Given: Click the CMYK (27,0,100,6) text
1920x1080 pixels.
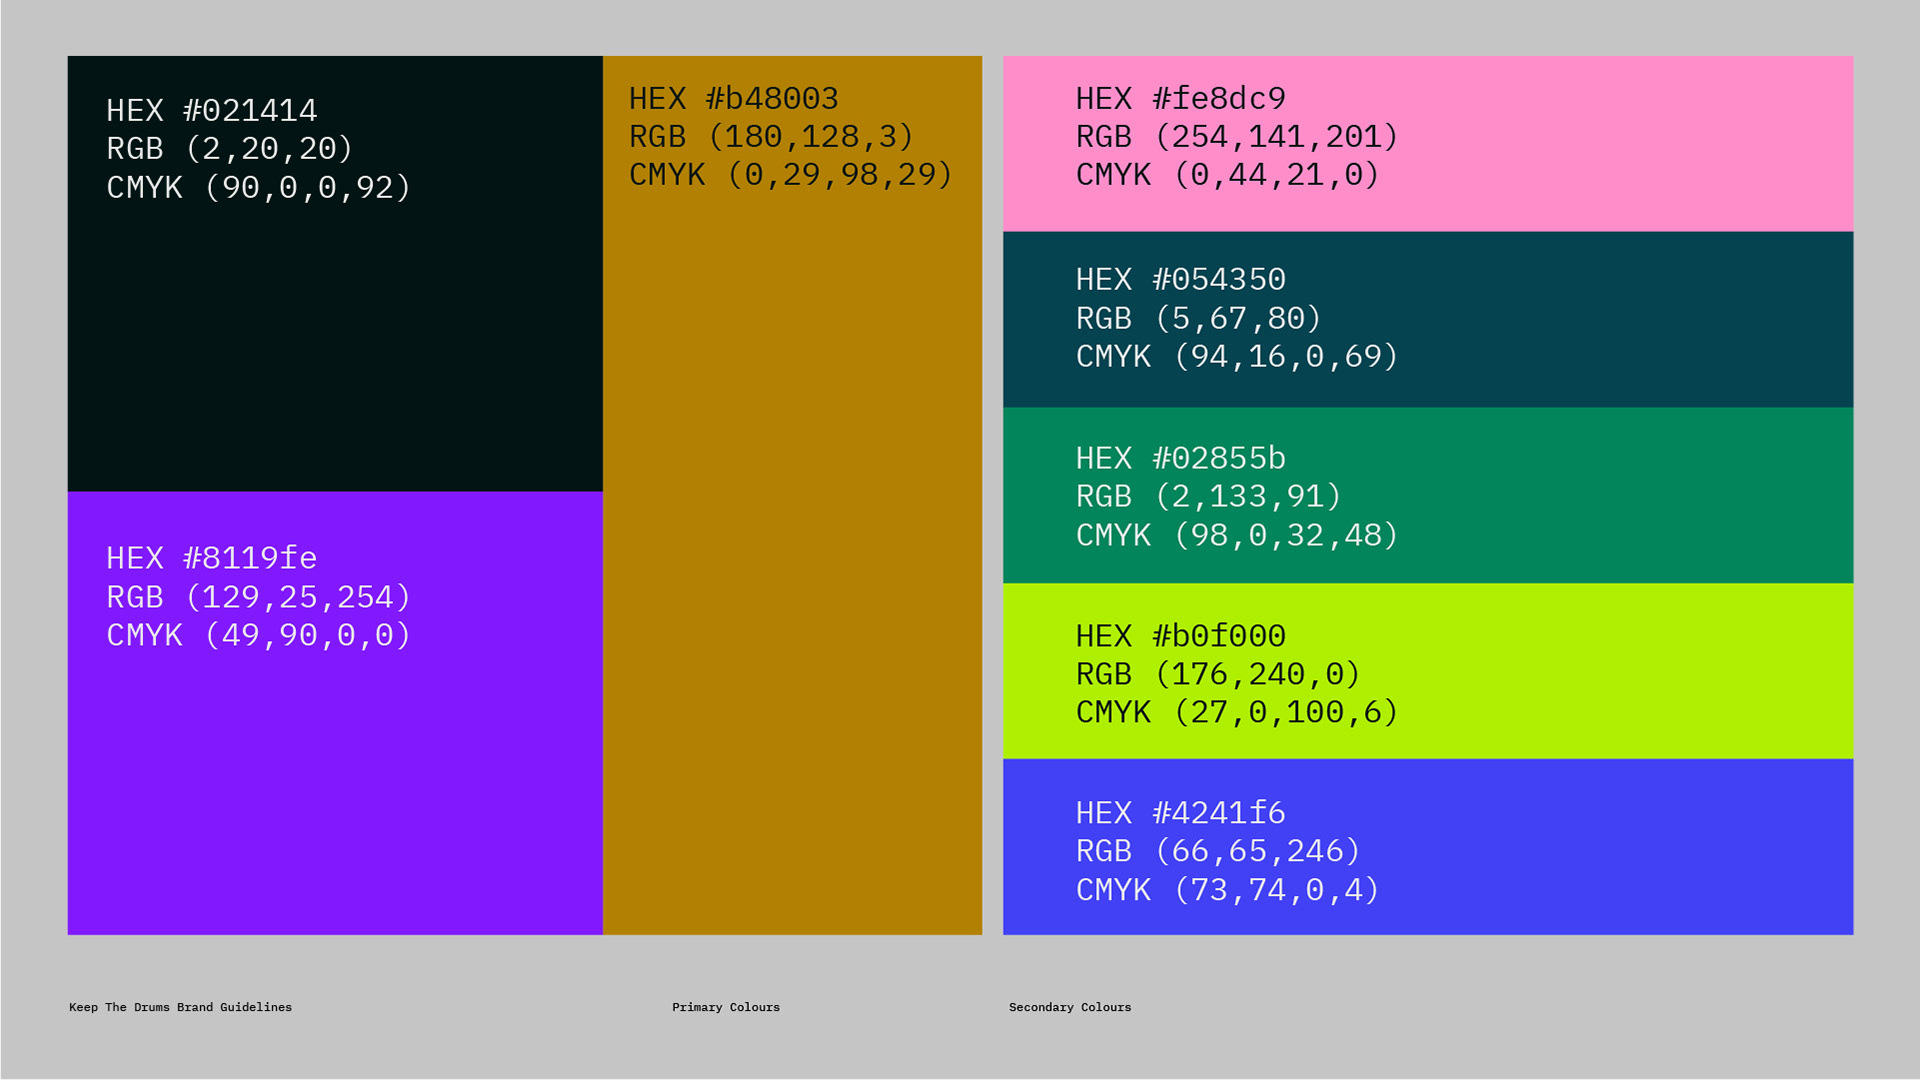Looking at the screenshot, I should 1236,713.
